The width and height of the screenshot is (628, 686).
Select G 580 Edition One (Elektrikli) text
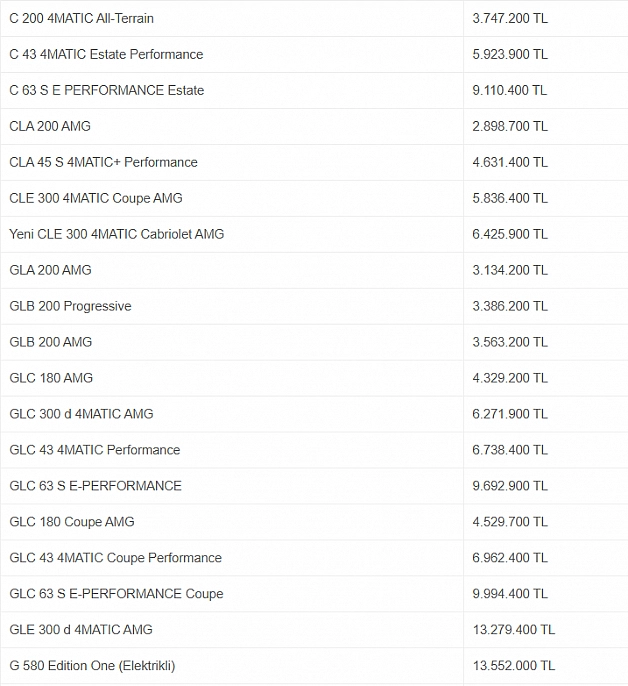pyautogui.click(x=92, y=665)
